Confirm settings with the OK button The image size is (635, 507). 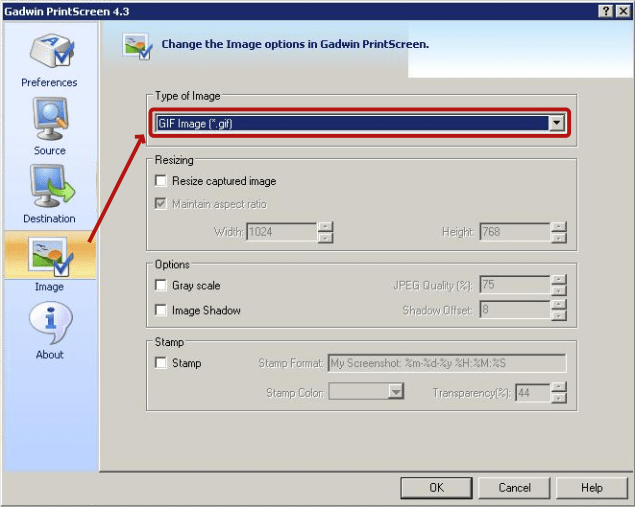[x=436, y=488]
